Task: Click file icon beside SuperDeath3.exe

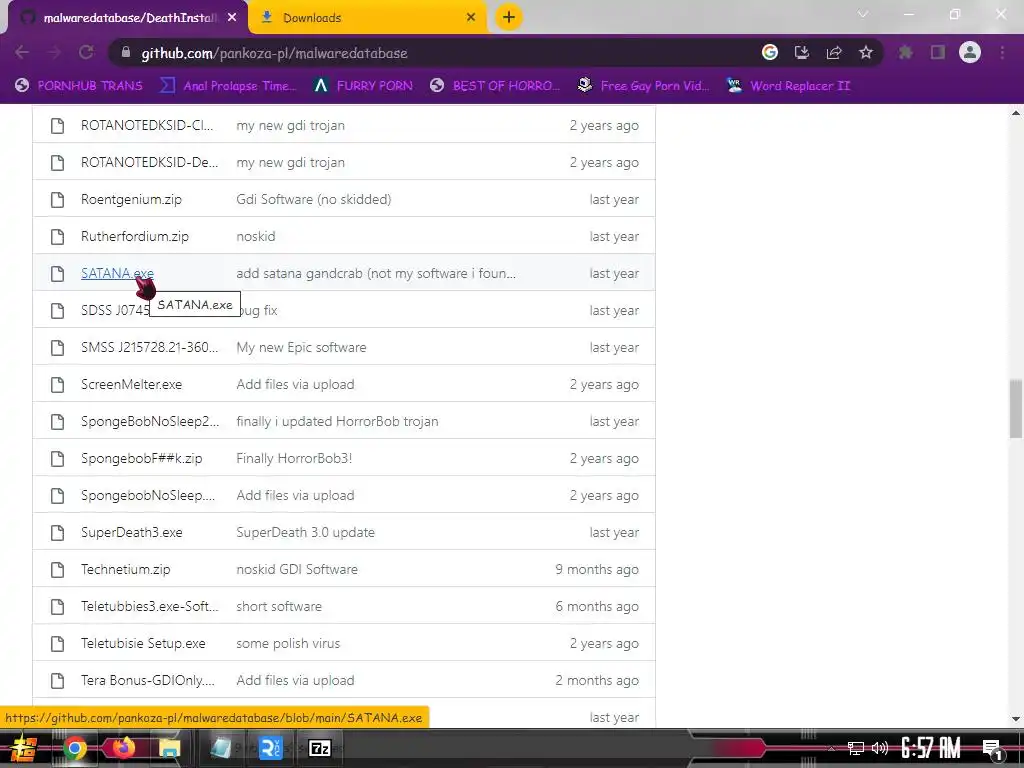Action: point(57,532)
